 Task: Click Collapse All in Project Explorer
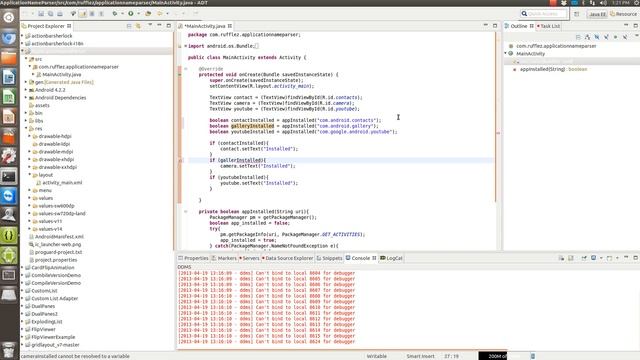coord(129,26)
